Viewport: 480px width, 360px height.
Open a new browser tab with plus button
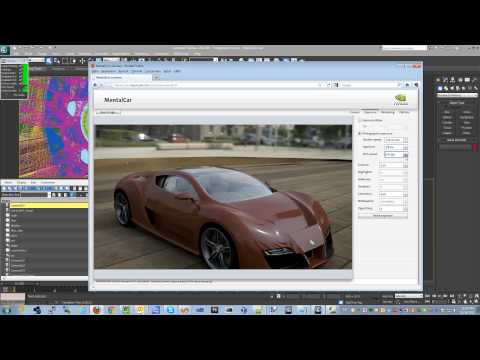click(156, 77)
